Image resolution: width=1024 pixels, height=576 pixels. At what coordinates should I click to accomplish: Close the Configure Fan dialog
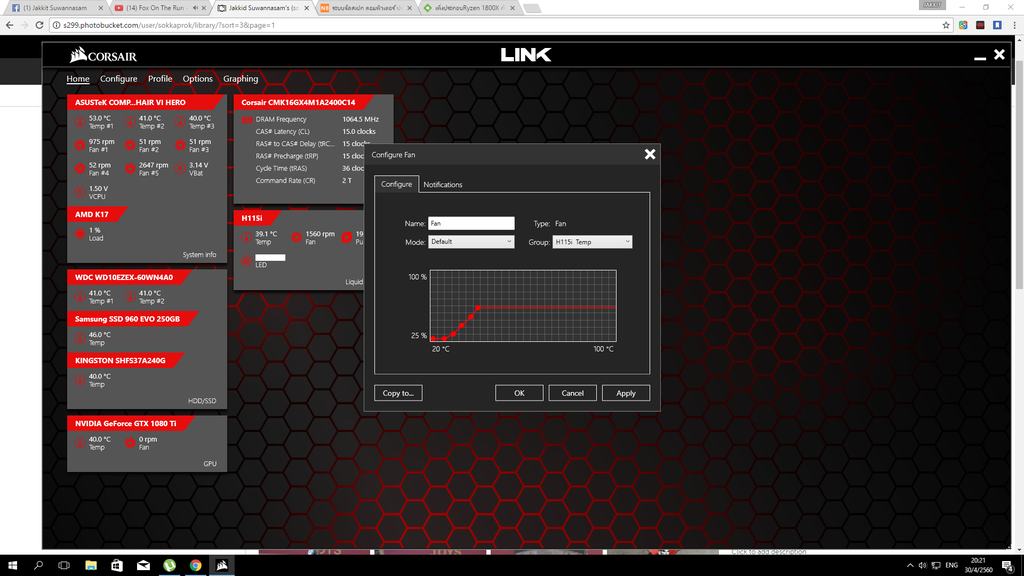[x=650, y=154]
